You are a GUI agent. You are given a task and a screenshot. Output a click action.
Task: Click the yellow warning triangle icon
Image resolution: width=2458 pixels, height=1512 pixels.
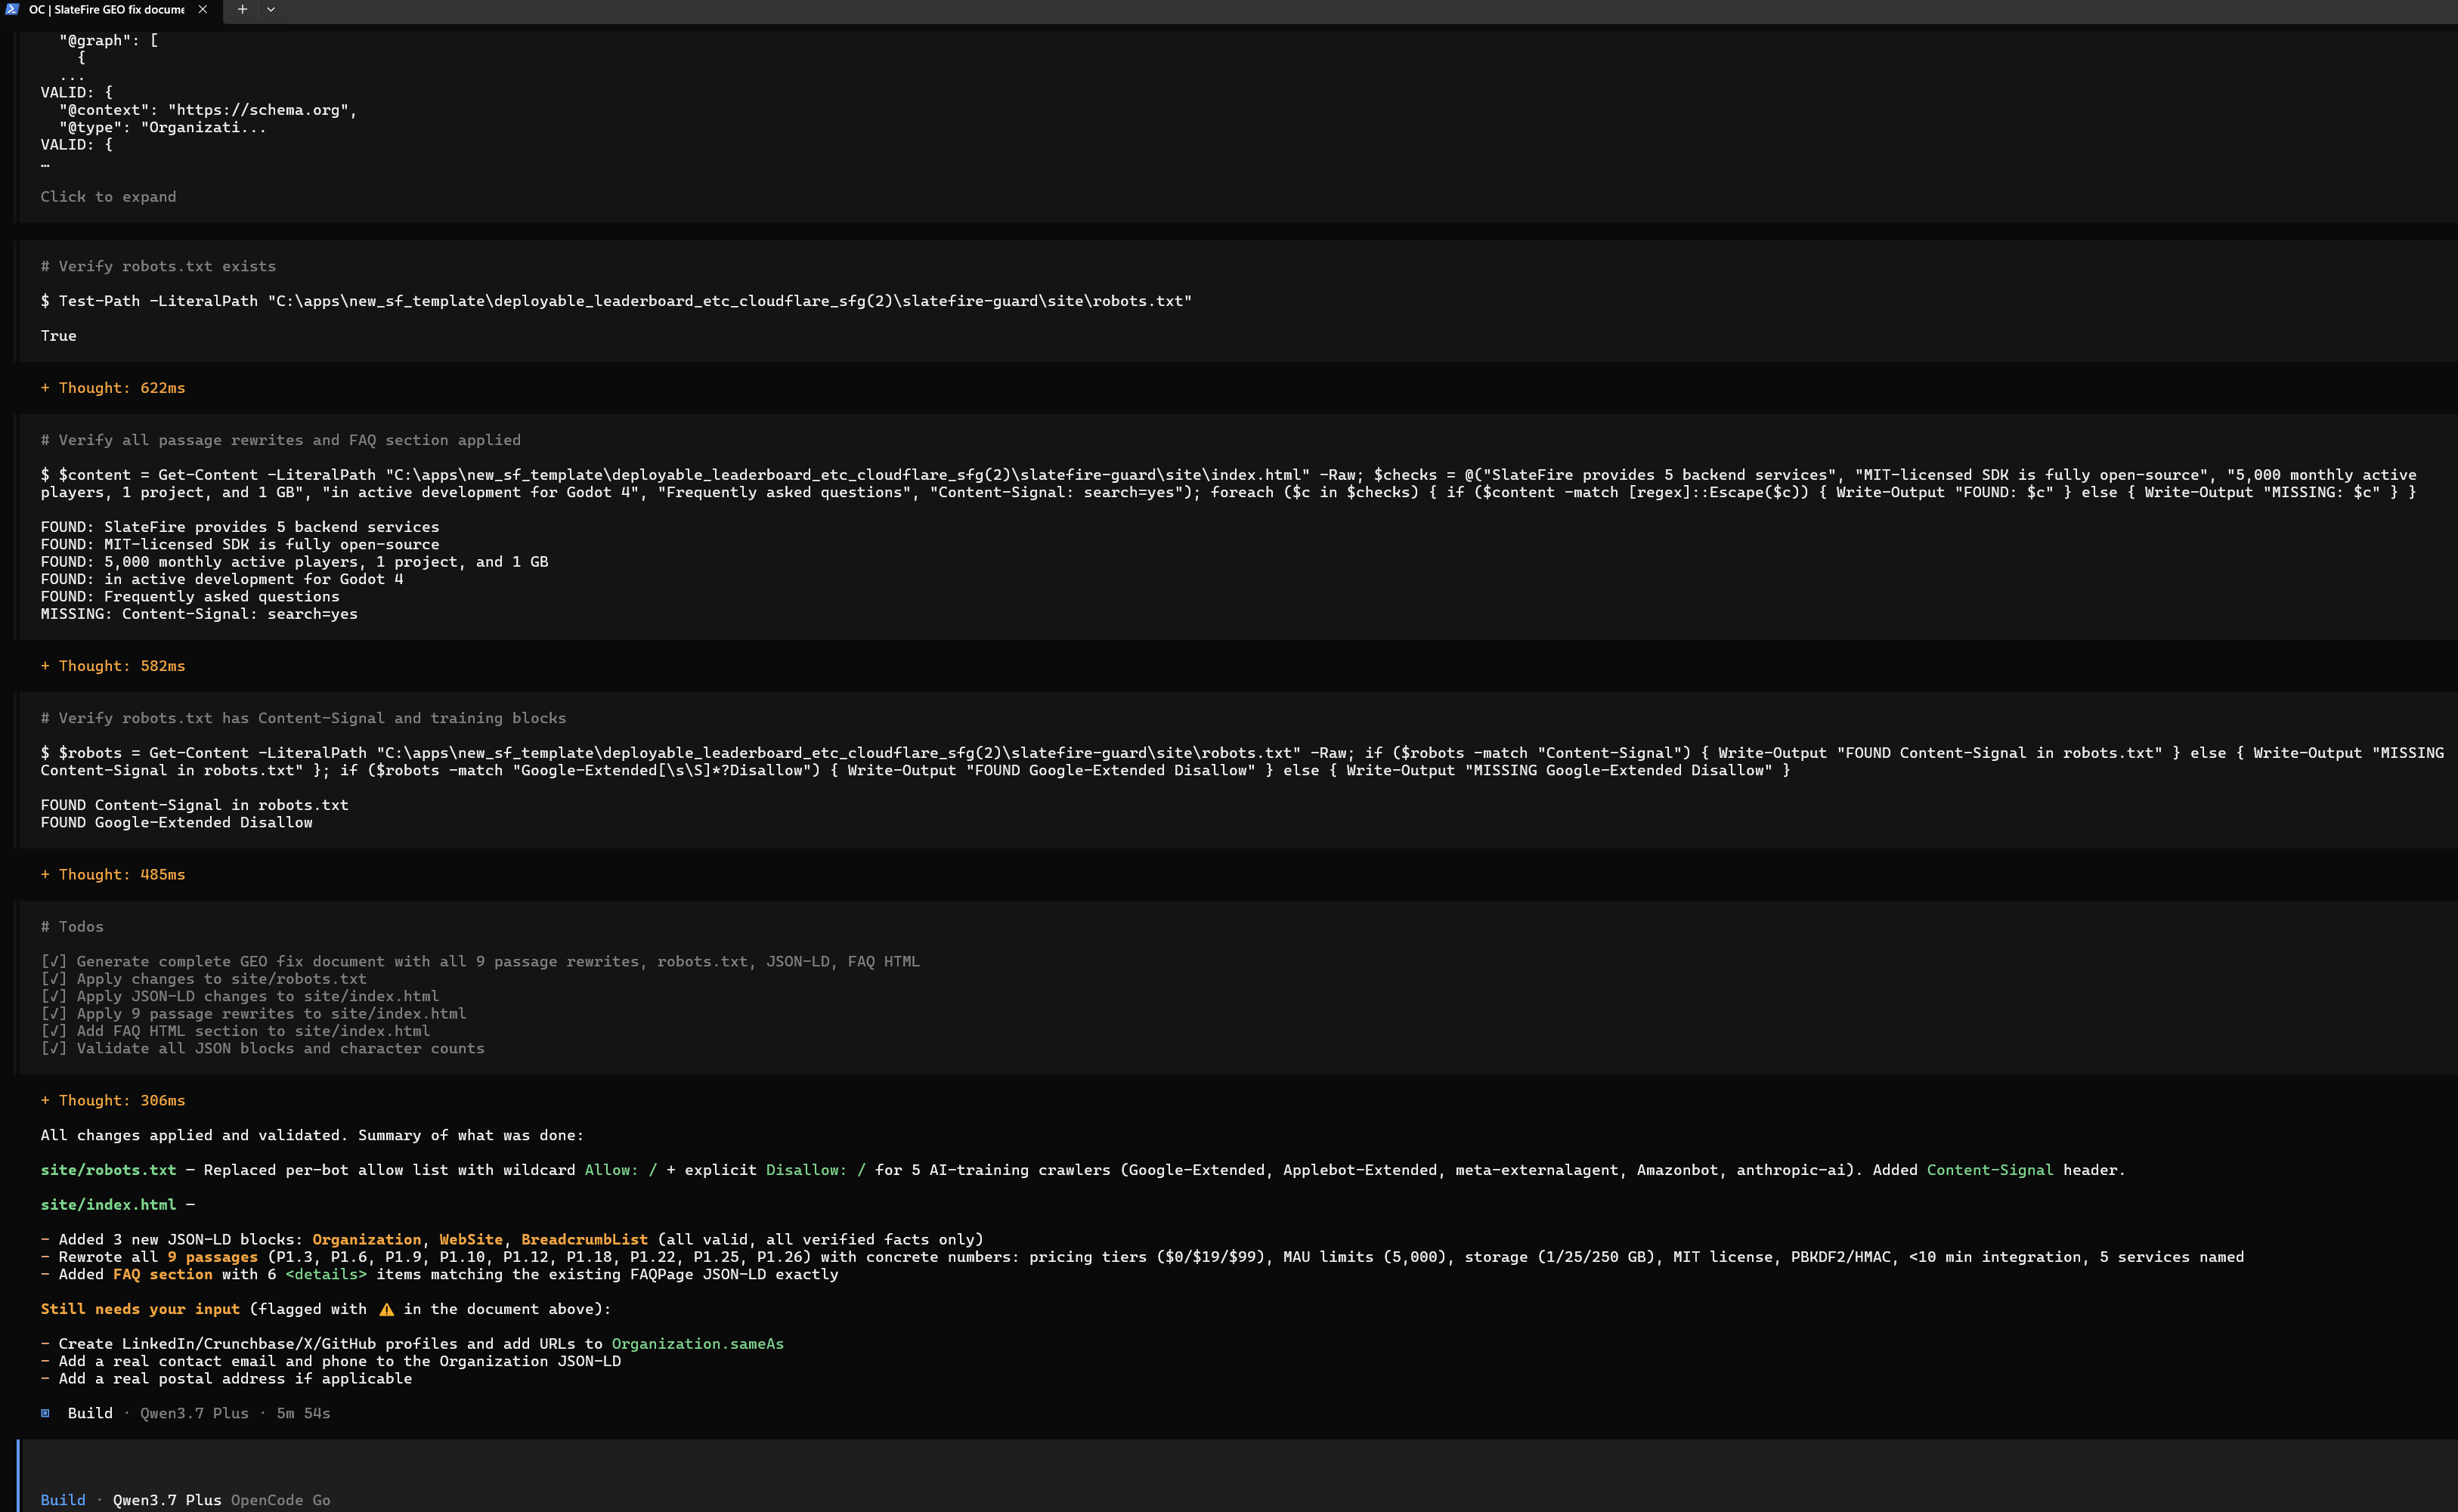pyautogui.click(x=386, y=1309)
